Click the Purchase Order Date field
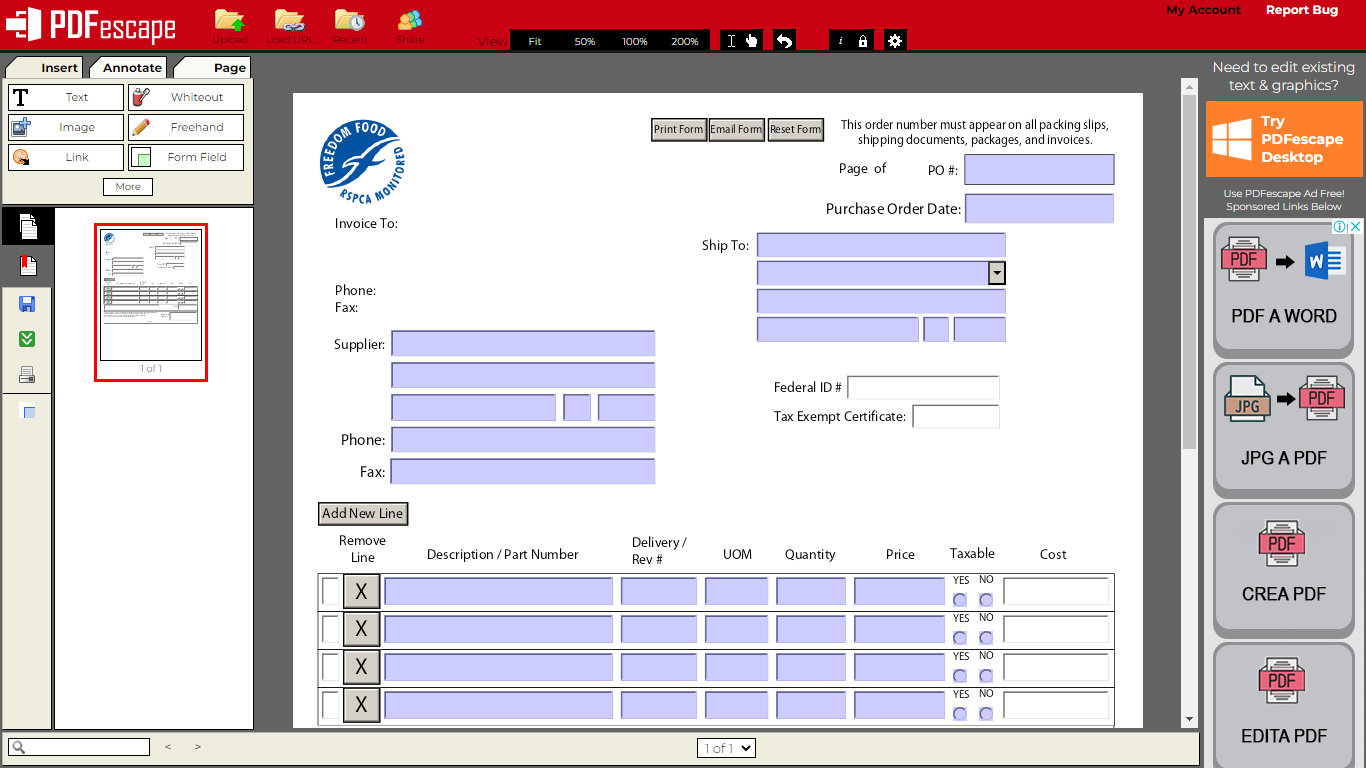 click(1039, 209)
